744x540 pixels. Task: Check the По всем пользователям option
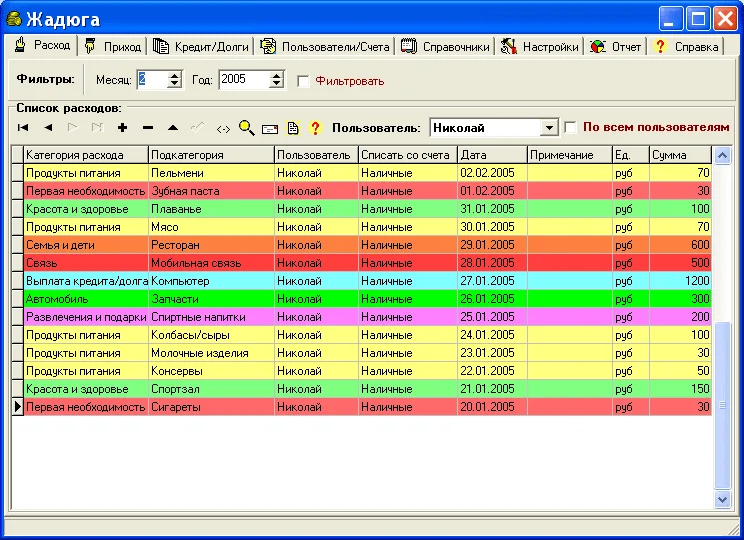[x=571, y=127]
